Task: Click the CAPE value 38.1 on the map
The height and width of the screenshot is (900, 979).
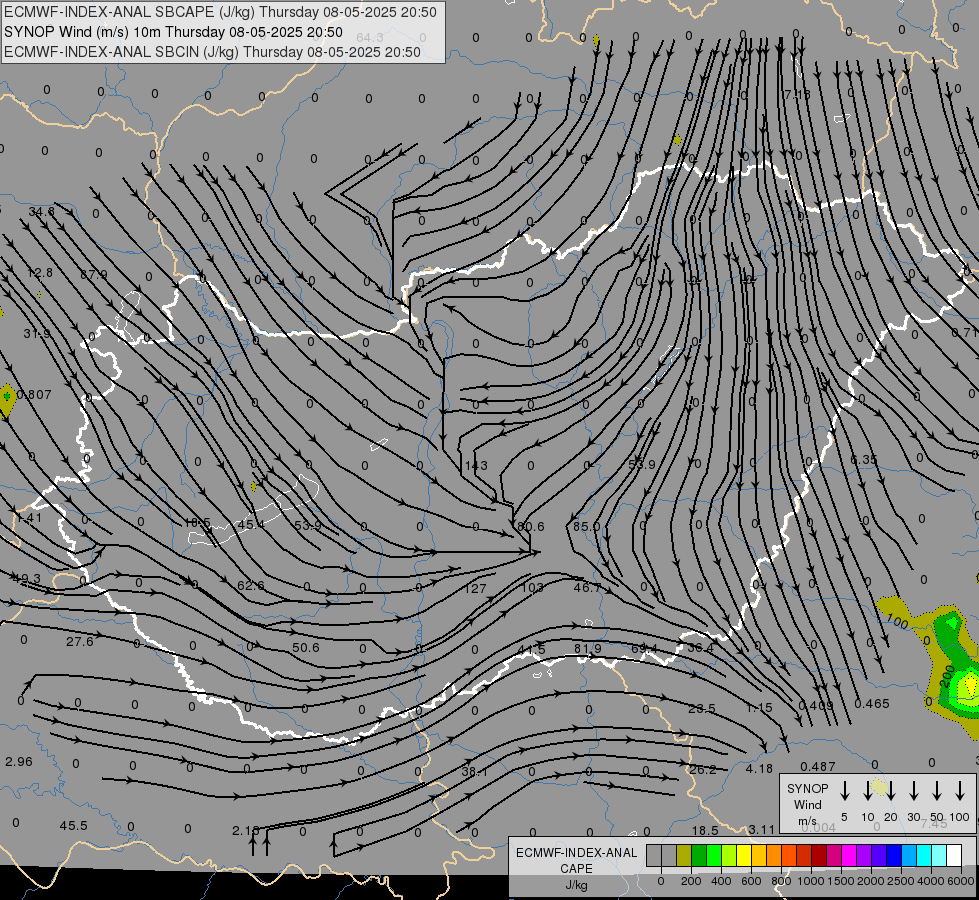Action: point(475,772)
